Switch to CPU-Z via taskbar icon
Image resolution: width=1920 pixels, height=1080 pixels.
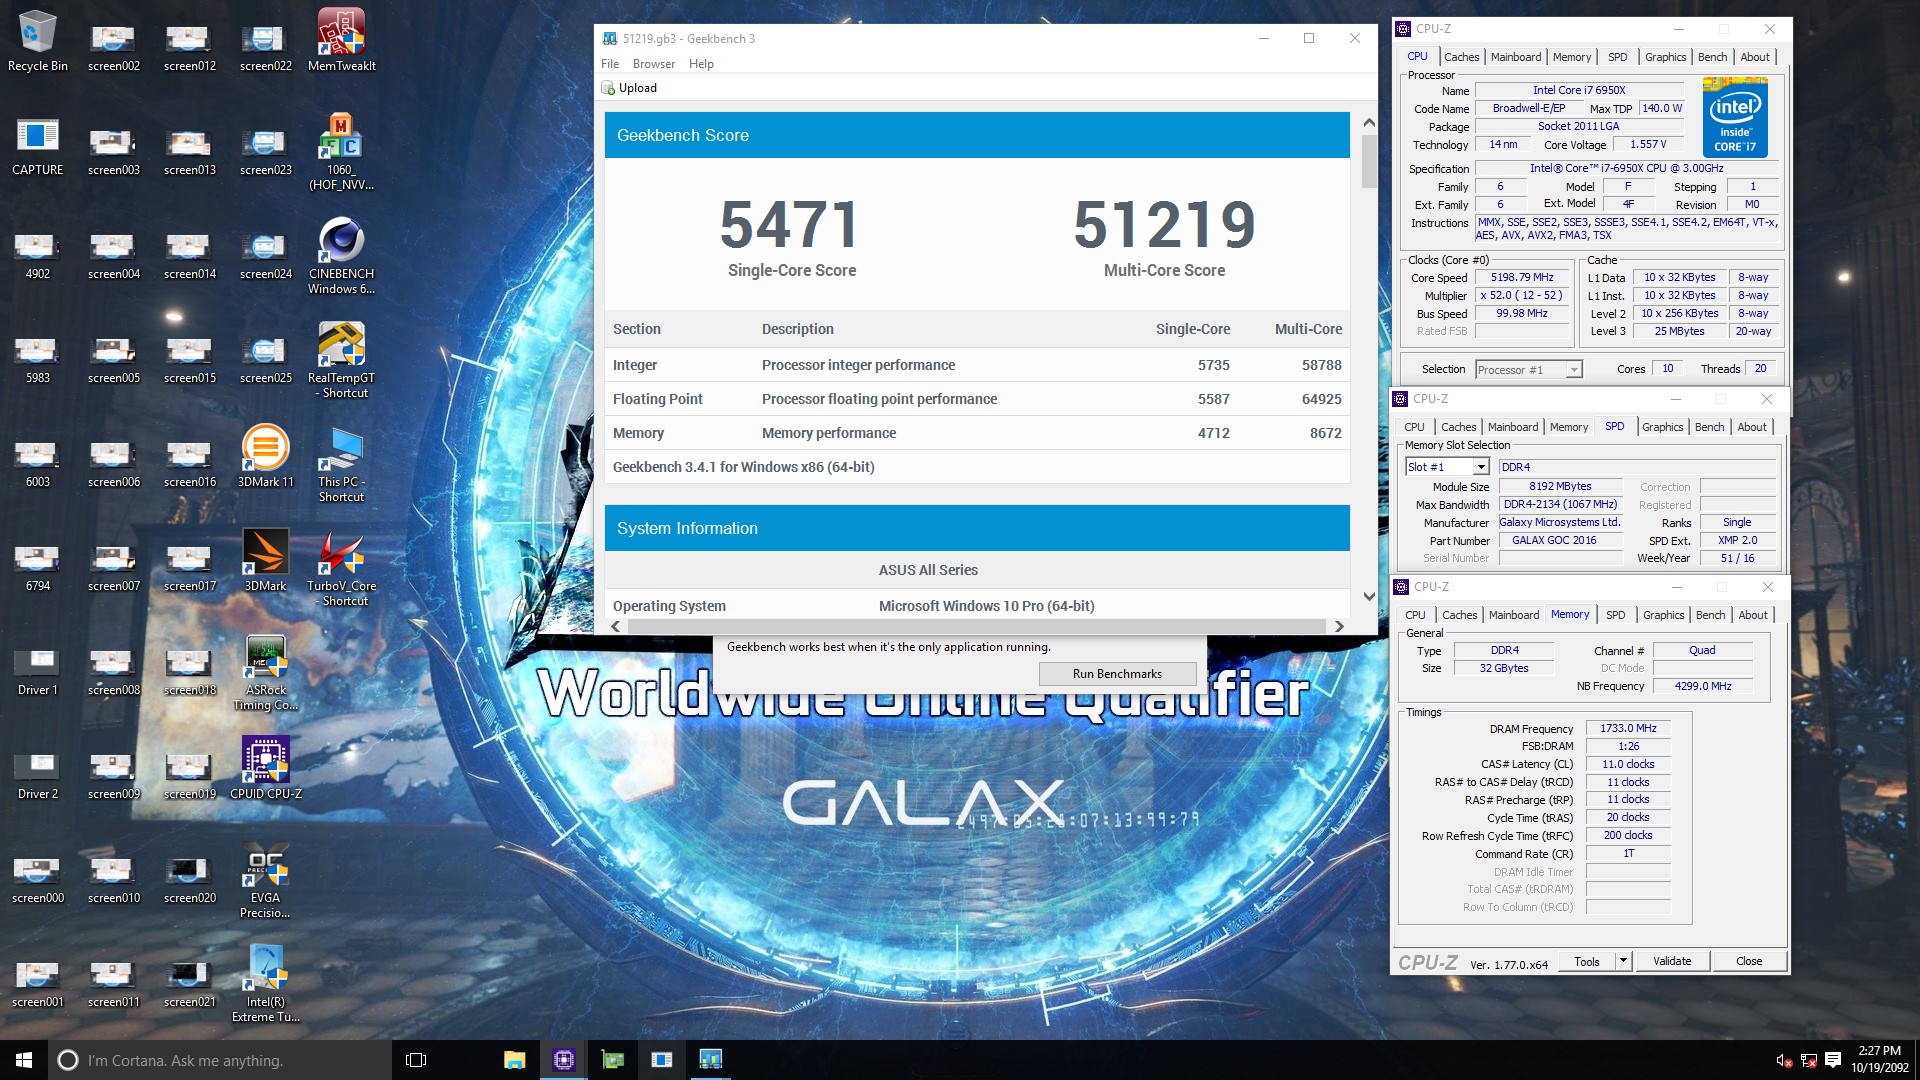point(563,1060)
